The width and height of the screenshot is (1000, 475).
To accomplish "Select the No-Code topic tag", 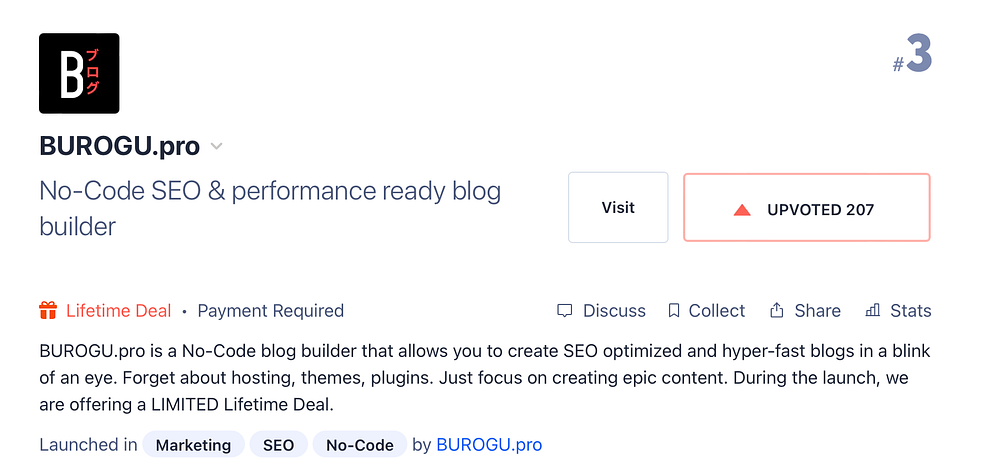I will [360, 445].
